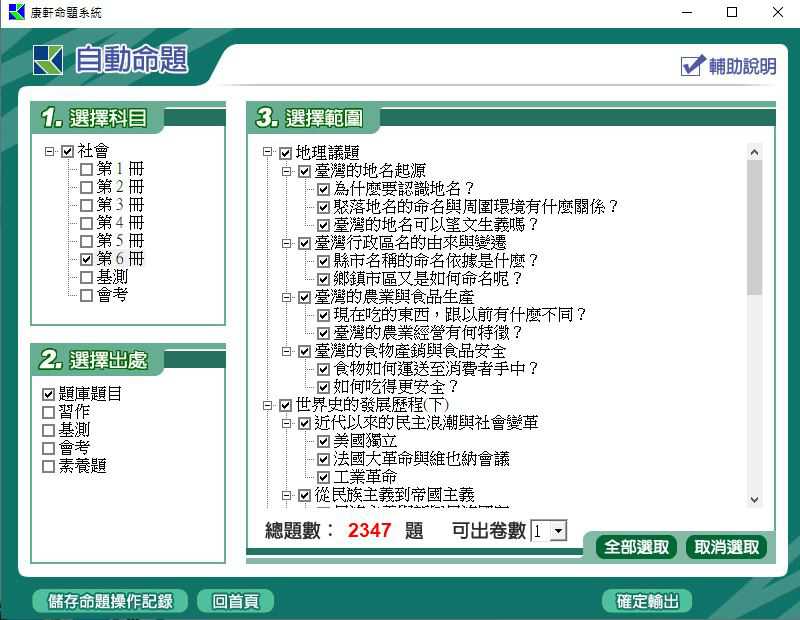Click 取消選取 button
Image resolution: width=800 pixels, height=620 pixels.
(x=726, y=547)
